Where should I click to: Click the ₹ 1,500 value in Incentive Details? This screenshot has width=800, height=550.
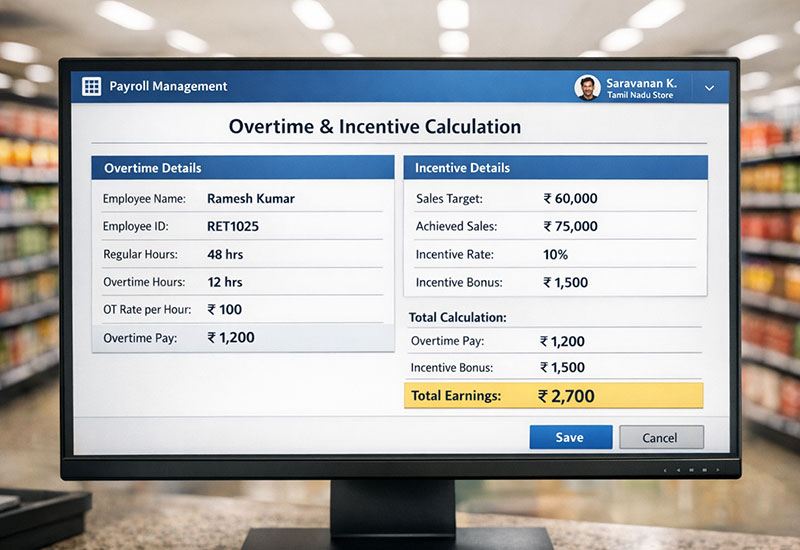click(565, 282)
